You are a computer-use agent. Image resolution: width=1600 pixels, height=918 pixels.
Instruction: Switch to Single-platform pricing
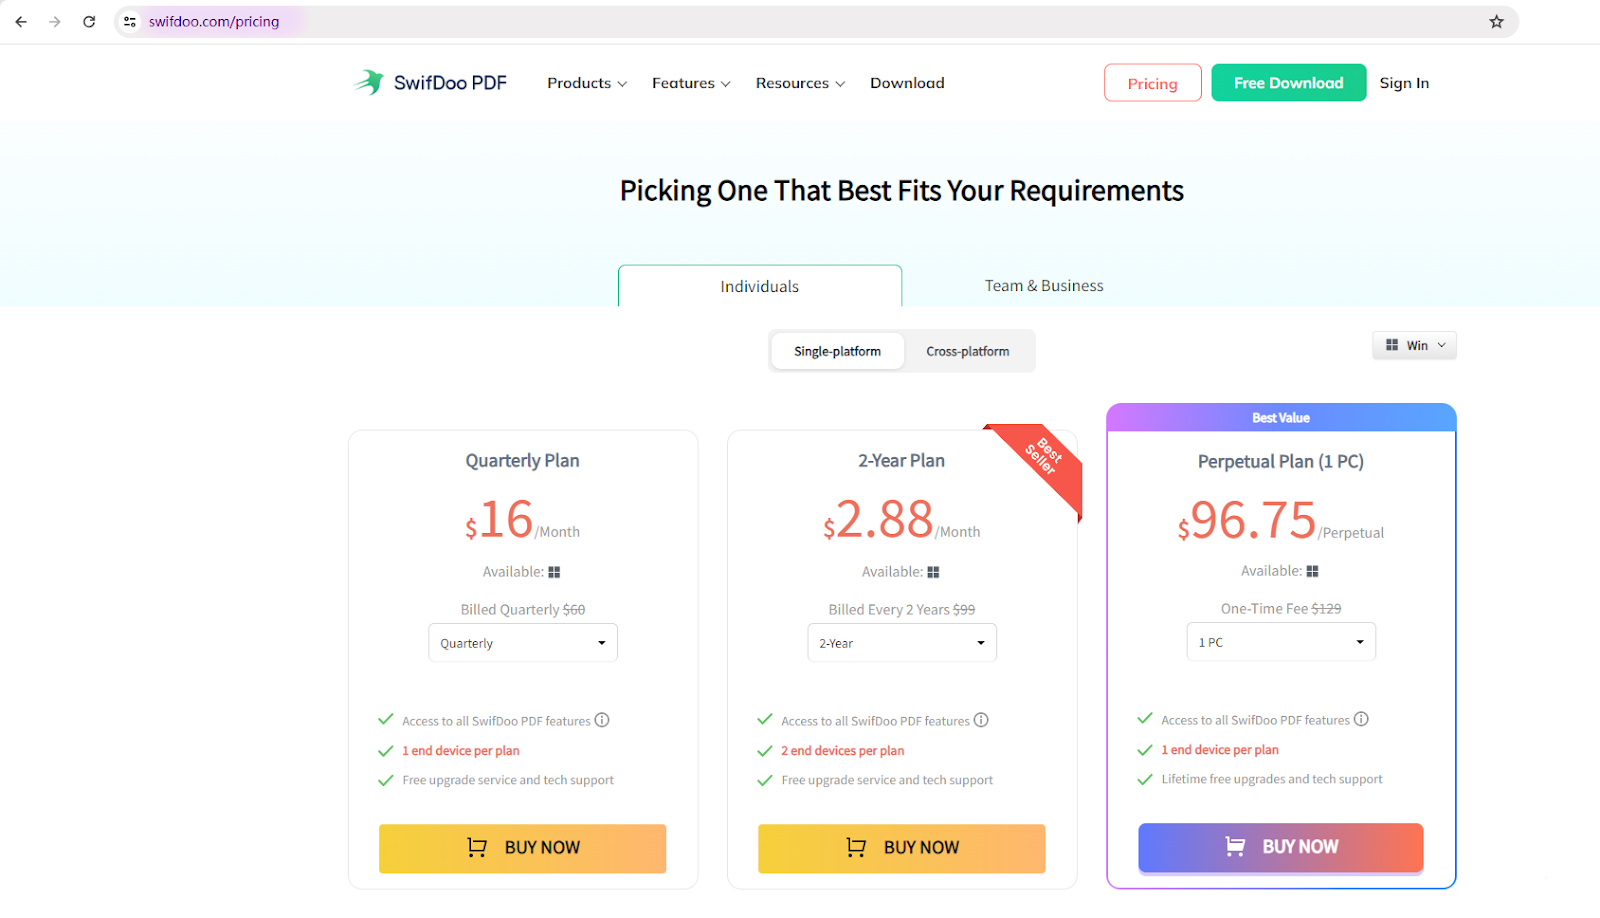pos(837,352)
